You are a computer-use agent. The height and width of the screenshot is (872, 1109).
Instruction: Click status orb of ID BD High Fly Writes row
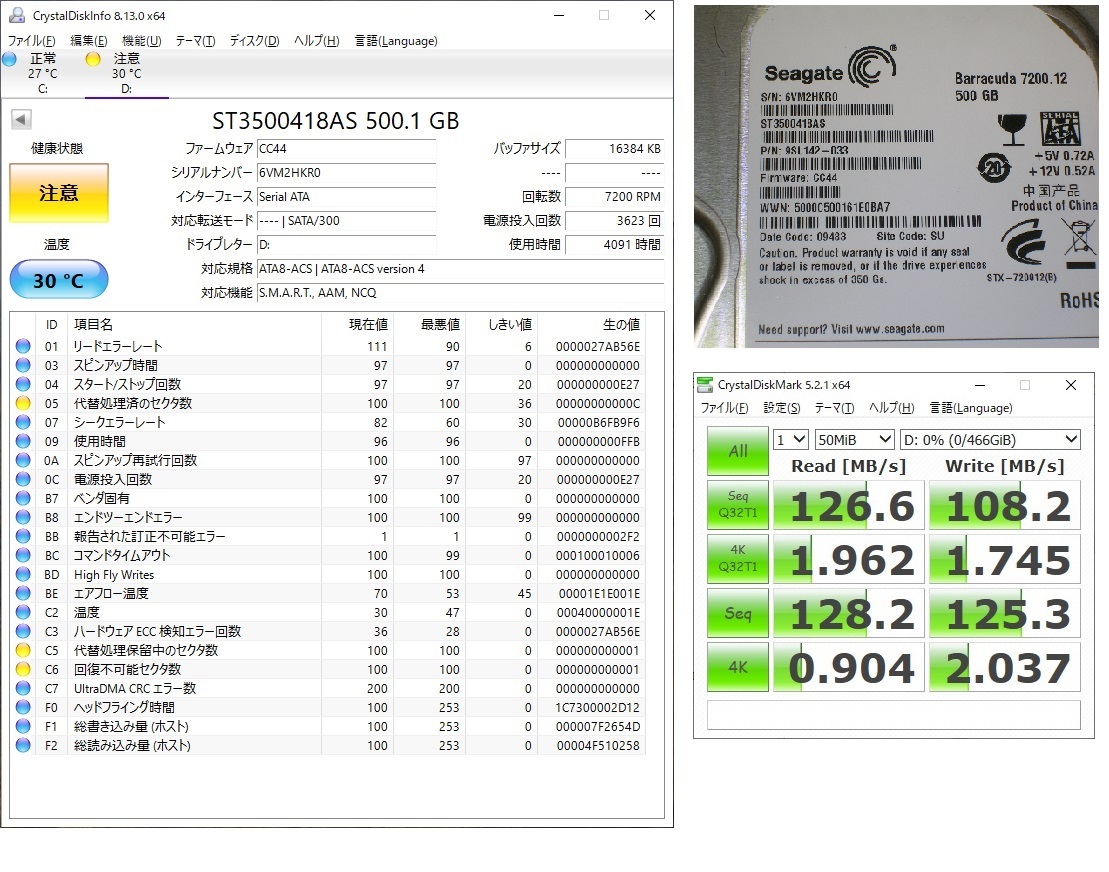pyautogui.click(x=23, y=574)
